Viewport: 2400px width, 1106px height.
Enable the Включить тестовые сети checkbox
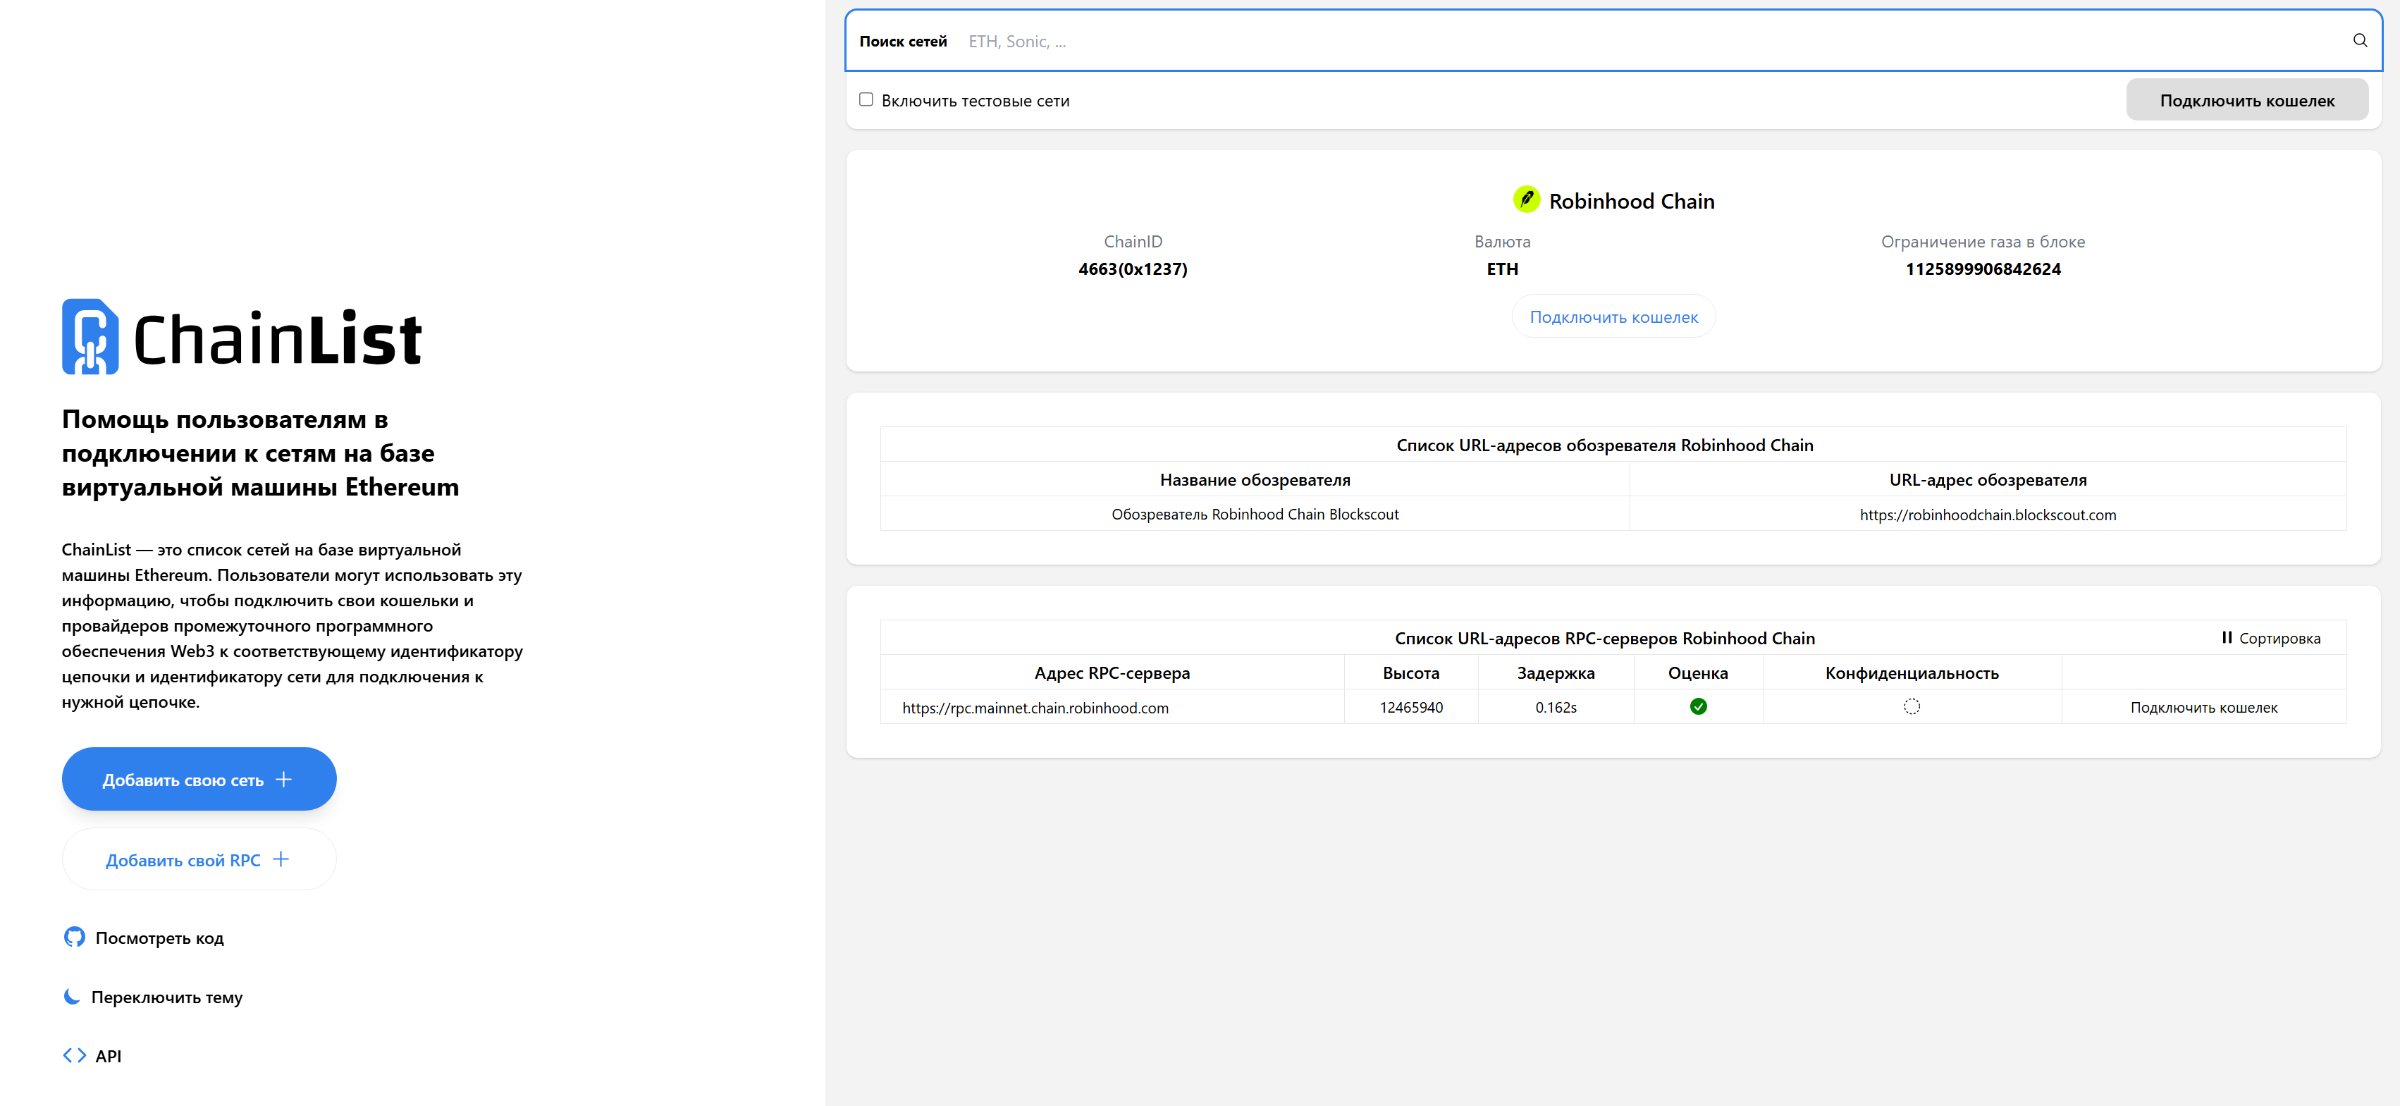pyautogui.click(x=866, y=100)
